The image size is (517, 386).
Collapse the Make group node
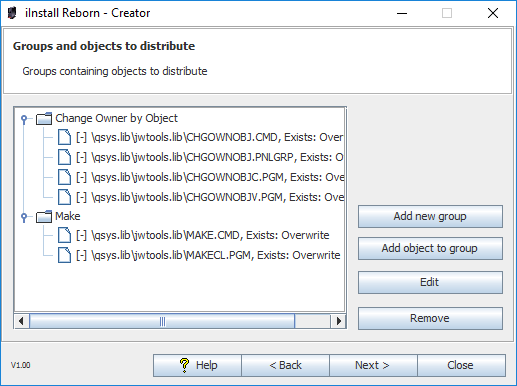[x=24, y=217]
